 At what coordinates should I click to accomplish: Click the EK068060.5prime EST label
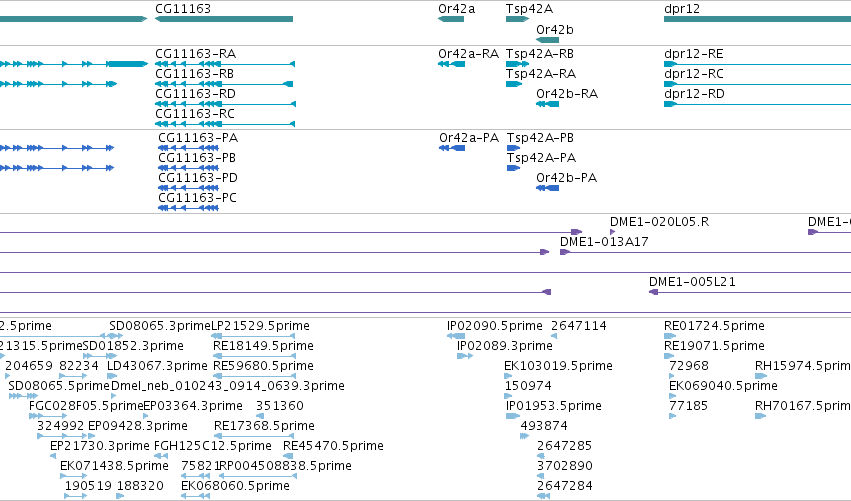click(x=236, y=487)
